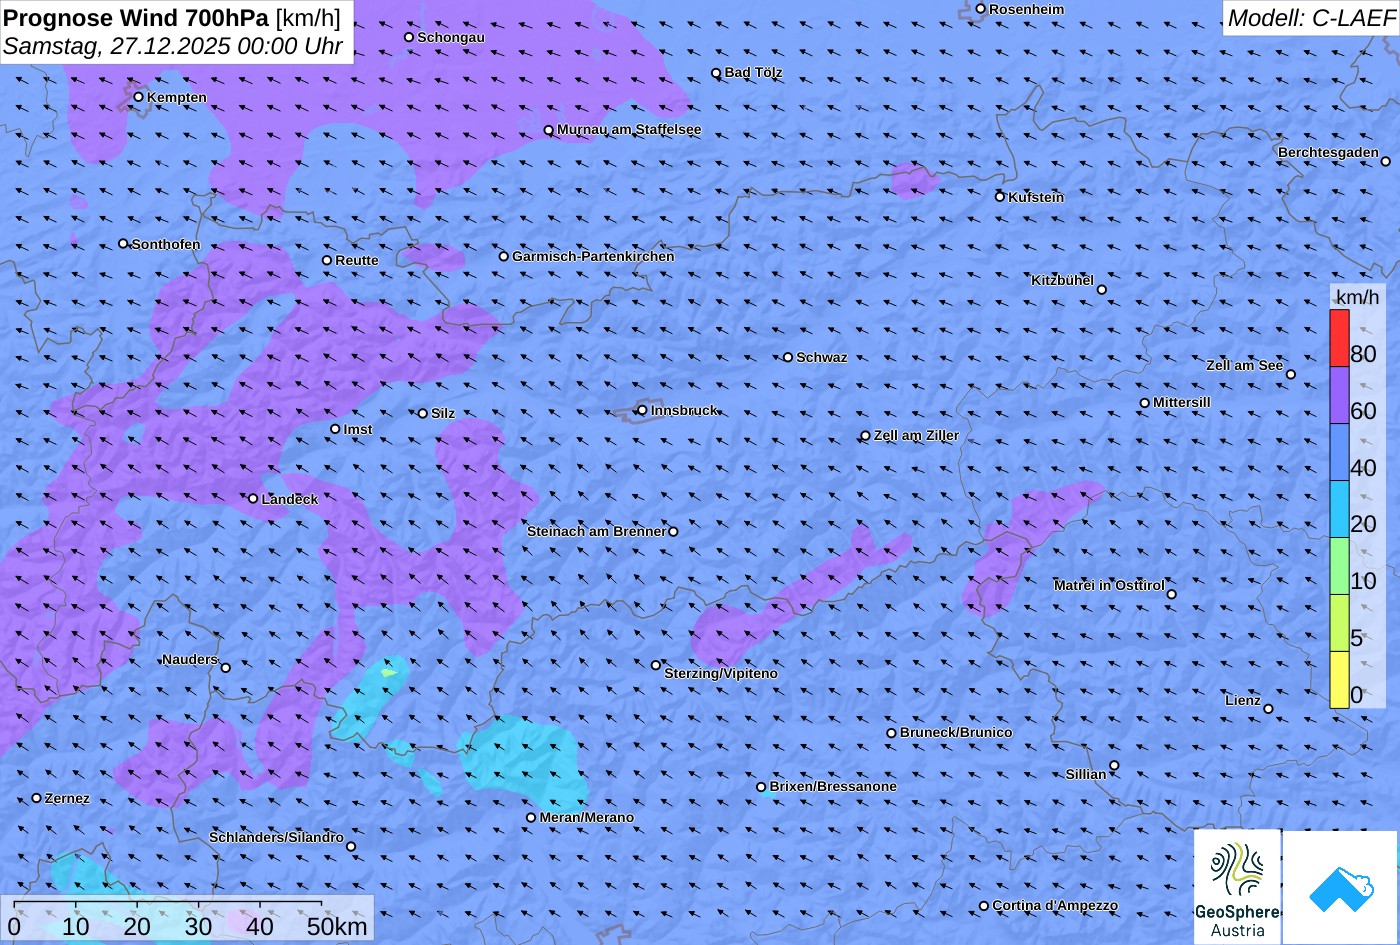Click the Cortina d'Ampezzo marker
The image size is (1400, 945).
(x=984, y=906)
